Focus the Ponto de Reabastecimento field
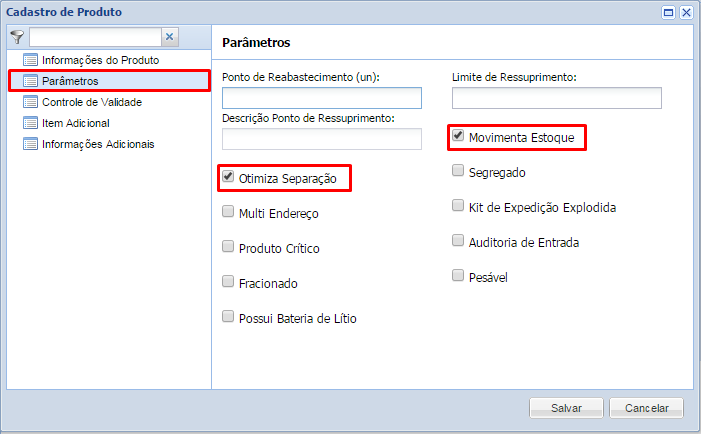Viewport: 701px width, 434px height. pyautogui.click(x=322, y=98)
